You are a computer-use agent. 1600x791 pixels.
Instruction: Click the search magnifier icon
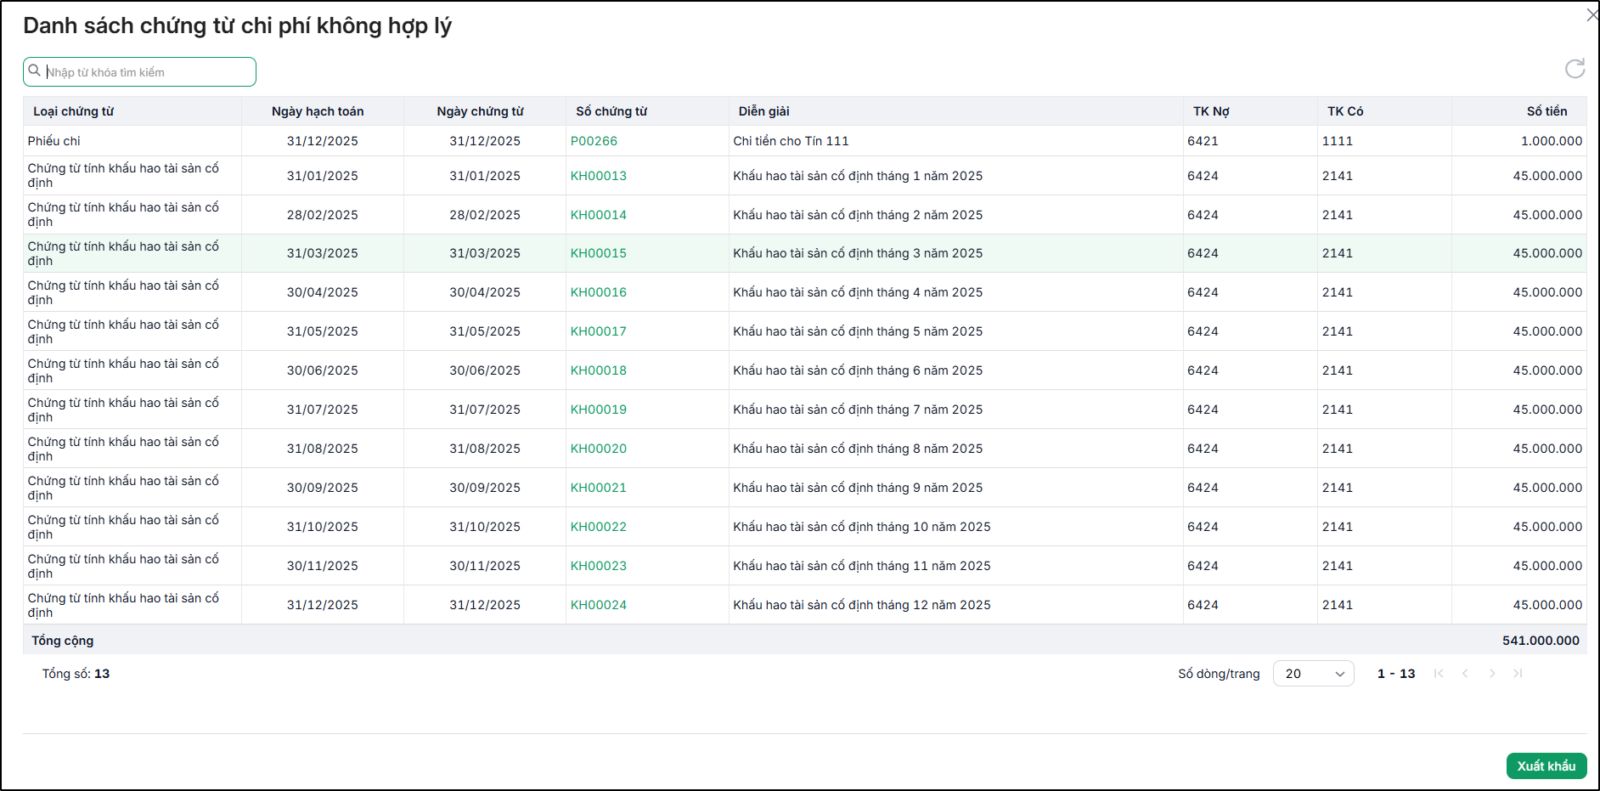(x=35, y=71)
